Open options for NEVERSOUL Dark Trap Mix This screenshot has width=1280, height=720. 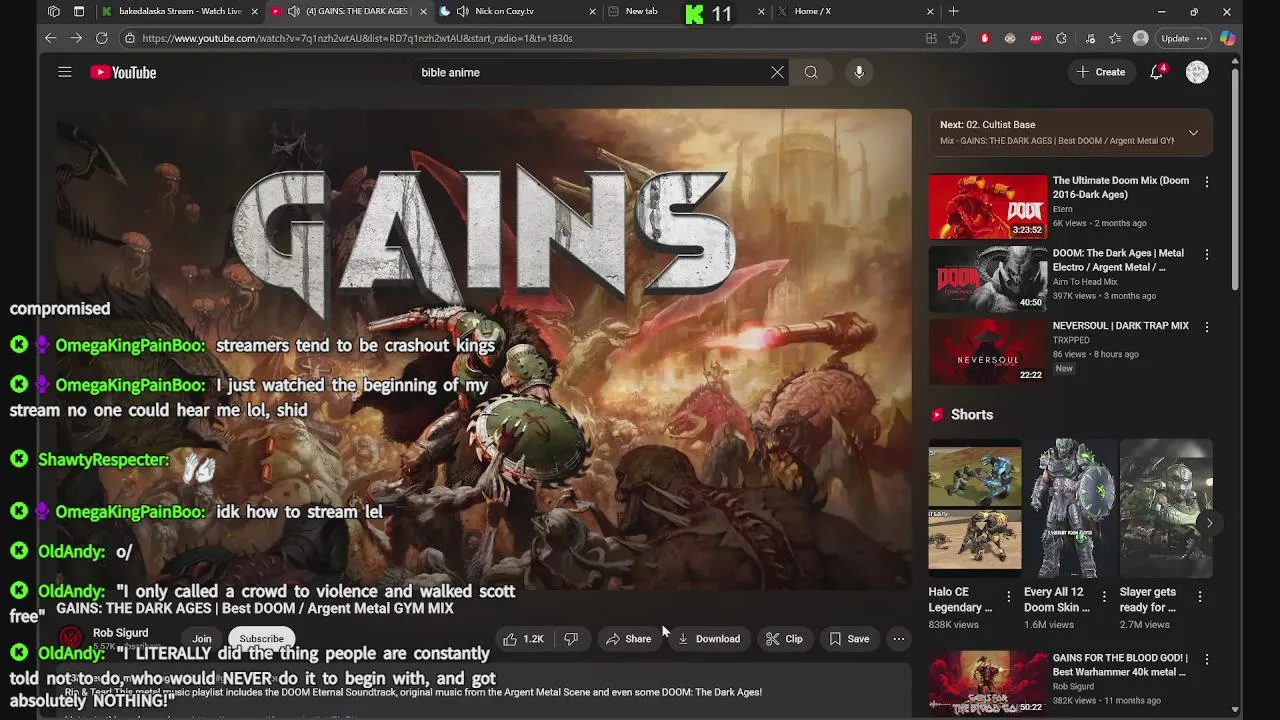tap(1207, 327)
